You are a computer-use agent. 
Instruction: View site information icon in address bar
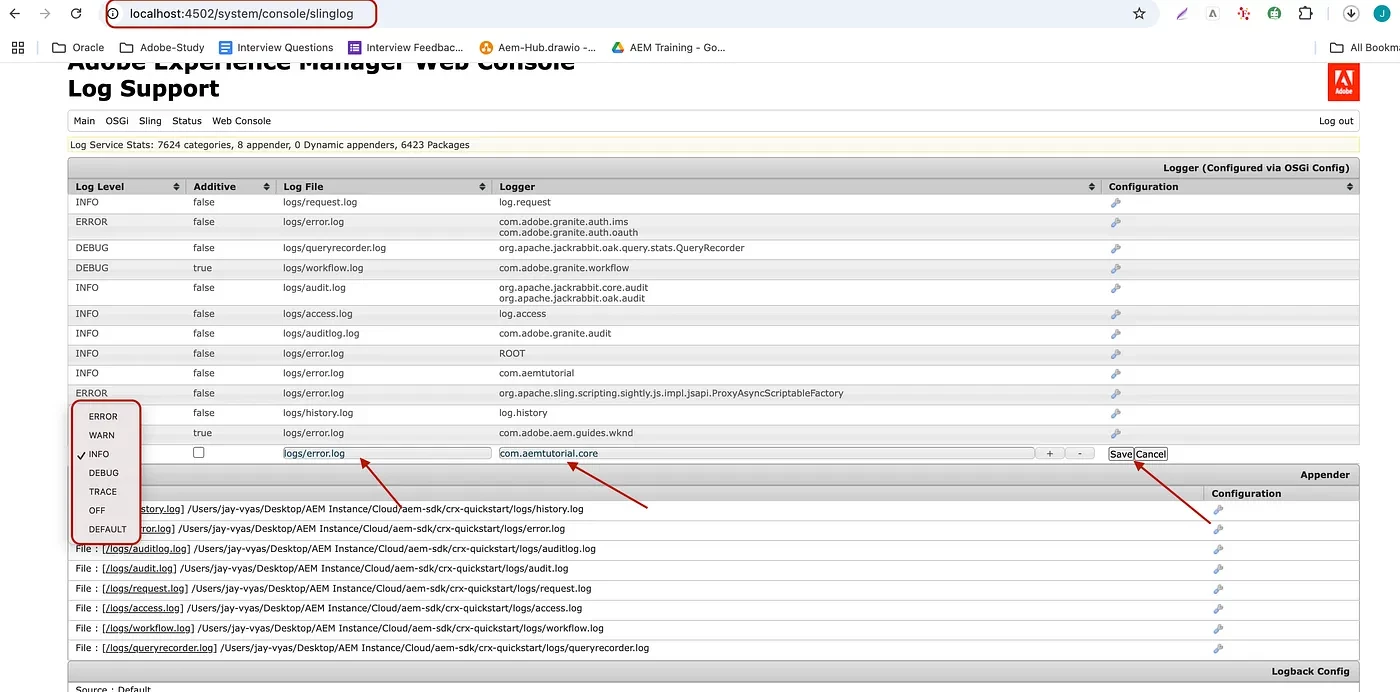click(113, 14)
